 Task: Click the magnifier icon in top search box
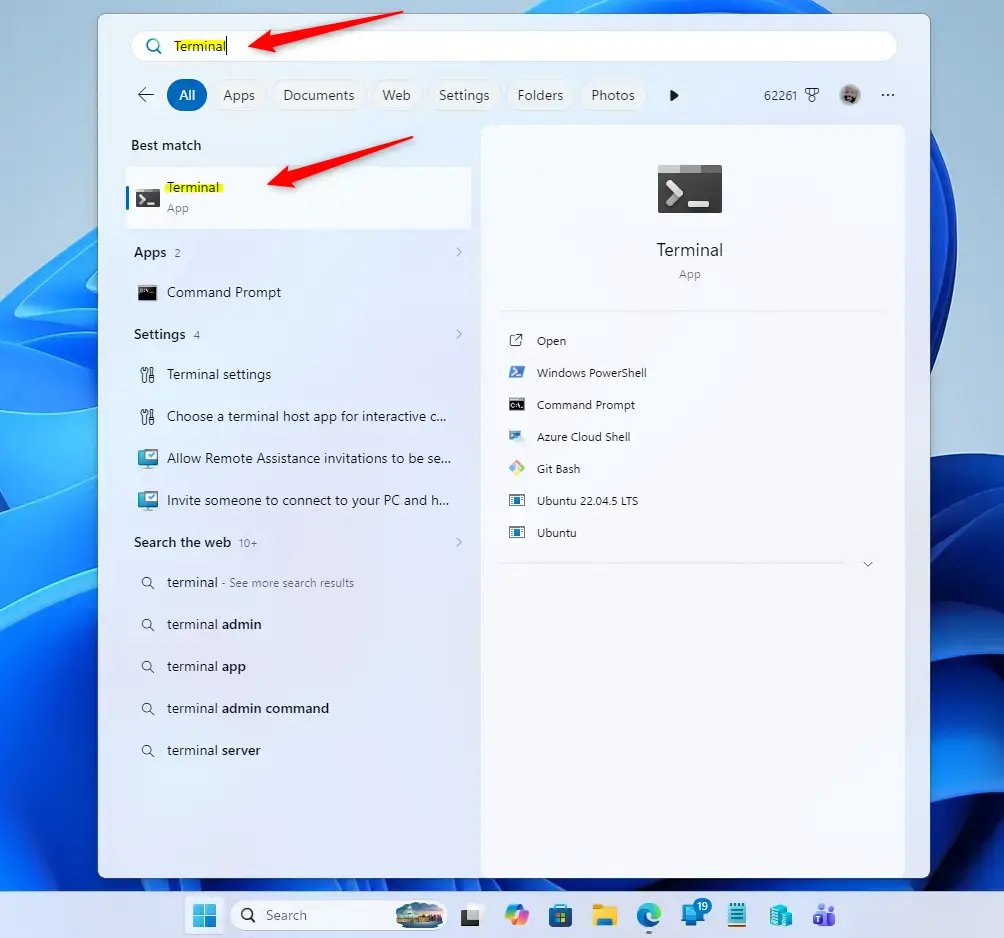point(154,46)
